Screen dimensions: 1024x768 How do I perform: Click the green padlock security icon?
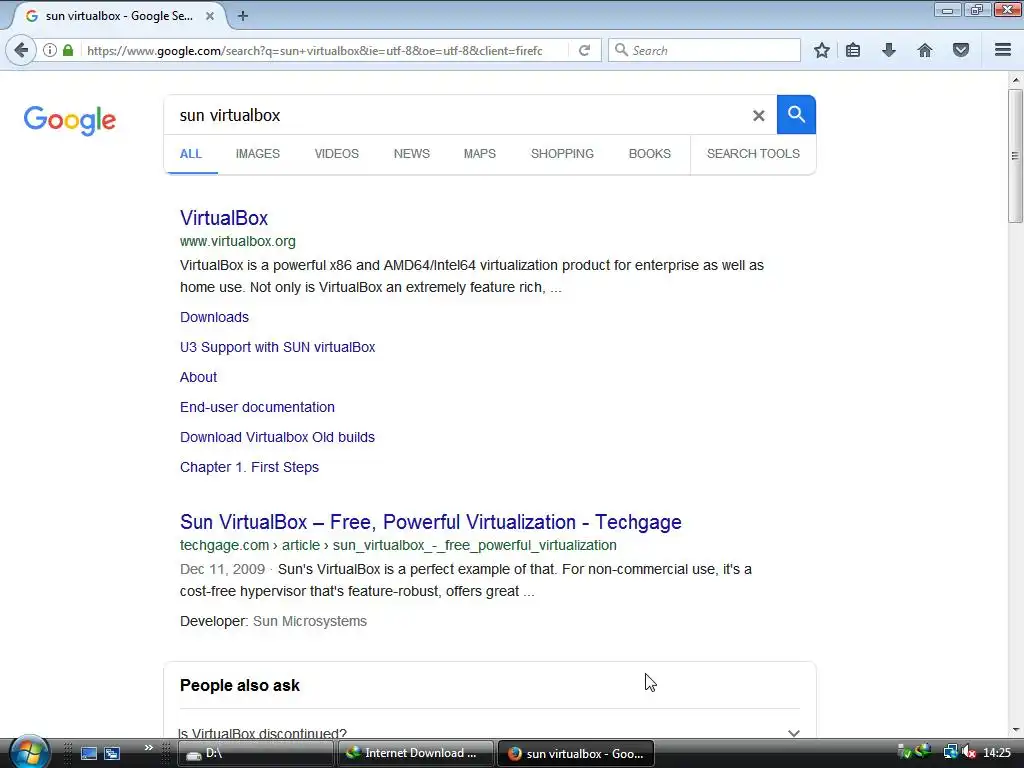coord(68,50)
